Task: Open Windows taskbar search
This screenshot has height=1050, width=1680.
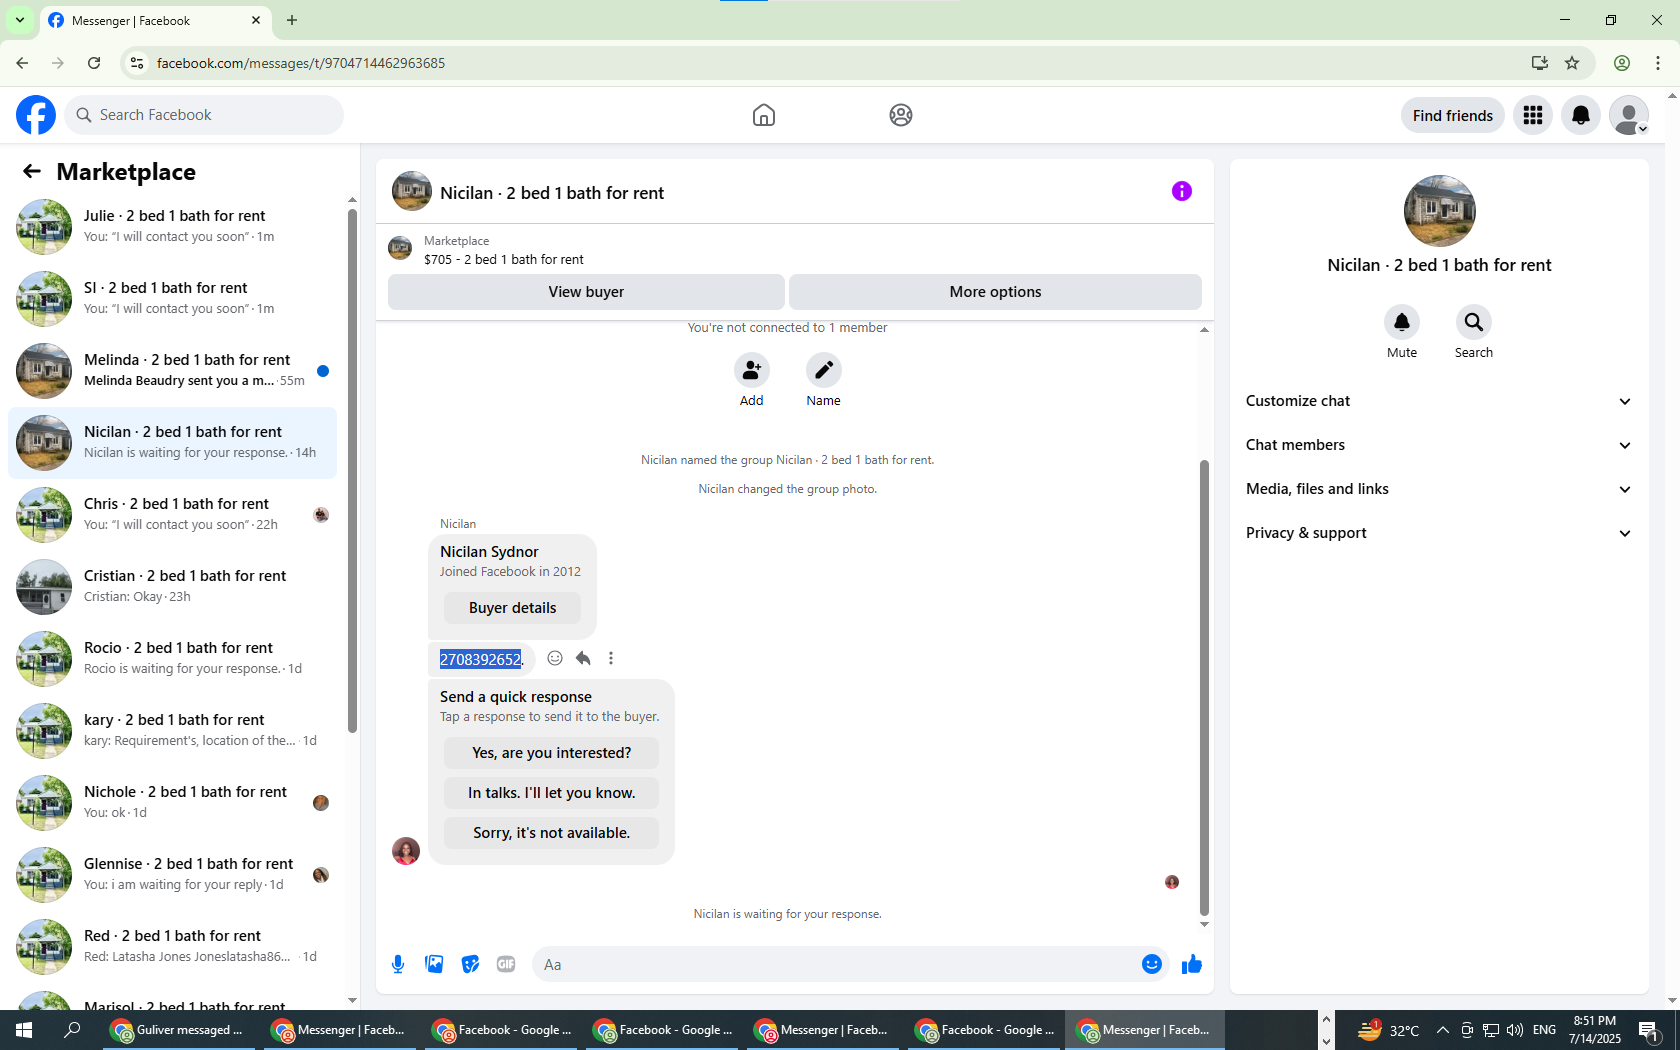Action: pos(72,1030)
